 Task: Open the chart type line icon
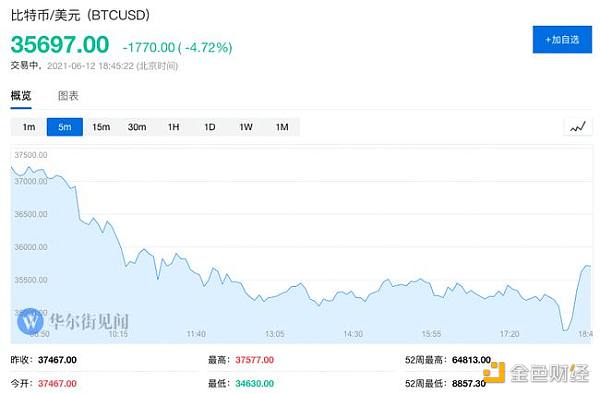point(578,127)
